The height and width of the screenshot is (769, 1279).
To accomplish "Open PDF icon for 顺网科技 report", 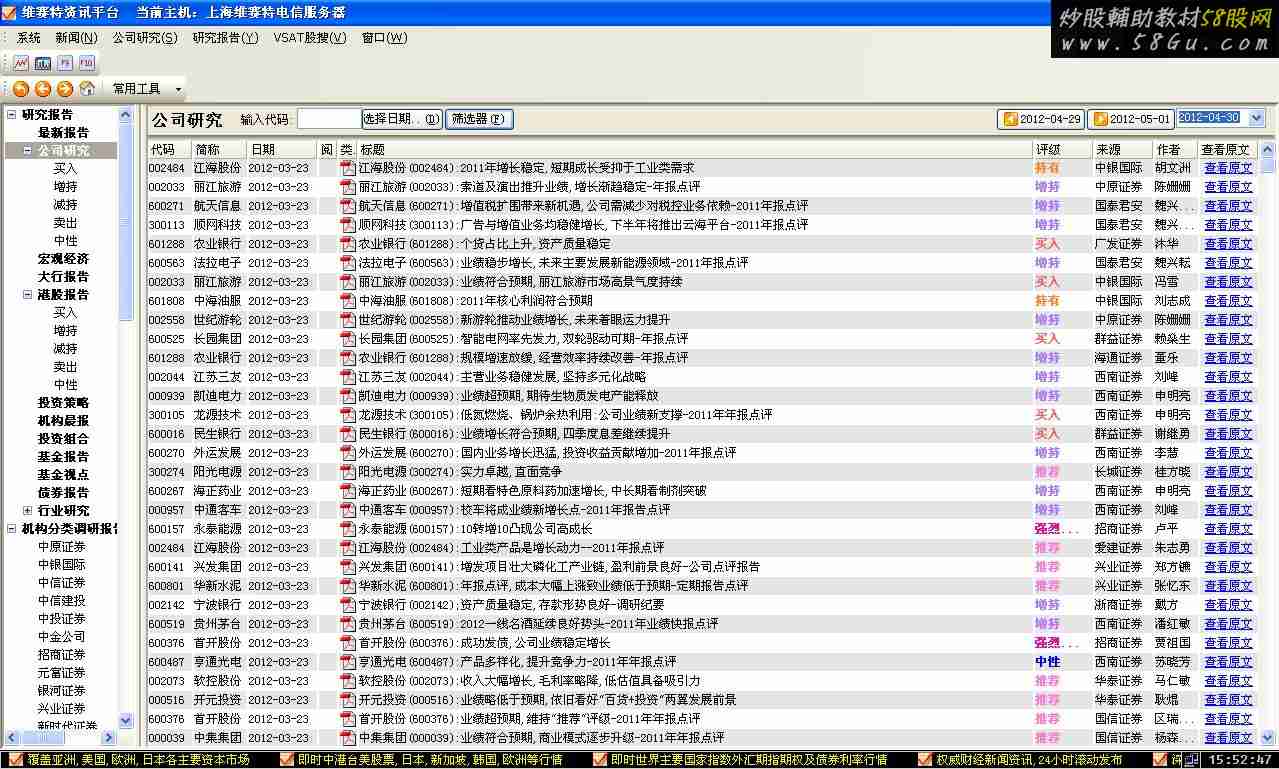I will pos(348,225).
